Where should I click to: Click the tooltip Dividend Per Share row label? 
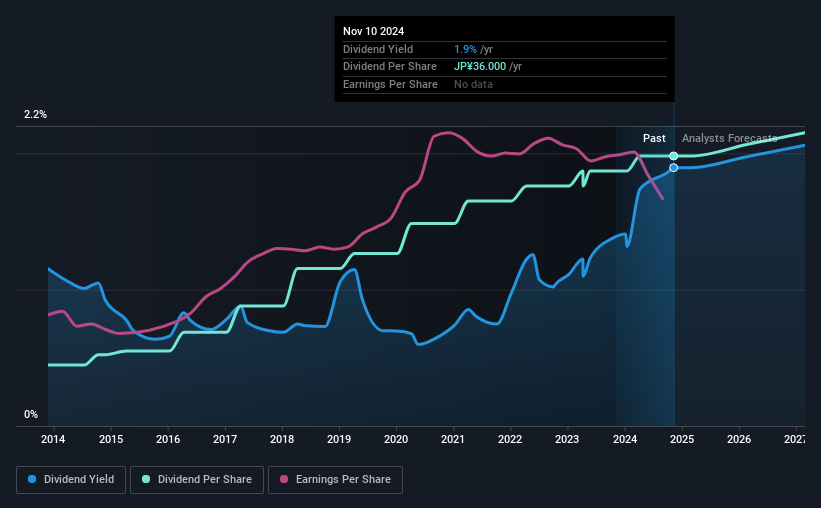coord(390,67)
